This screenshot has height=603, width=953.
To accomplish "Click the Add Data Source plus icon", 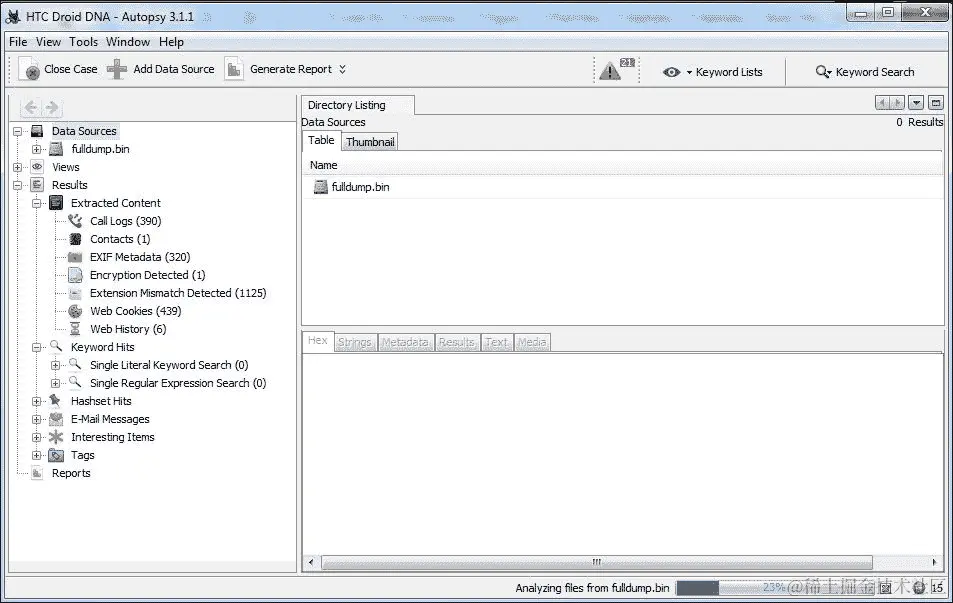I will pos(117,69).
